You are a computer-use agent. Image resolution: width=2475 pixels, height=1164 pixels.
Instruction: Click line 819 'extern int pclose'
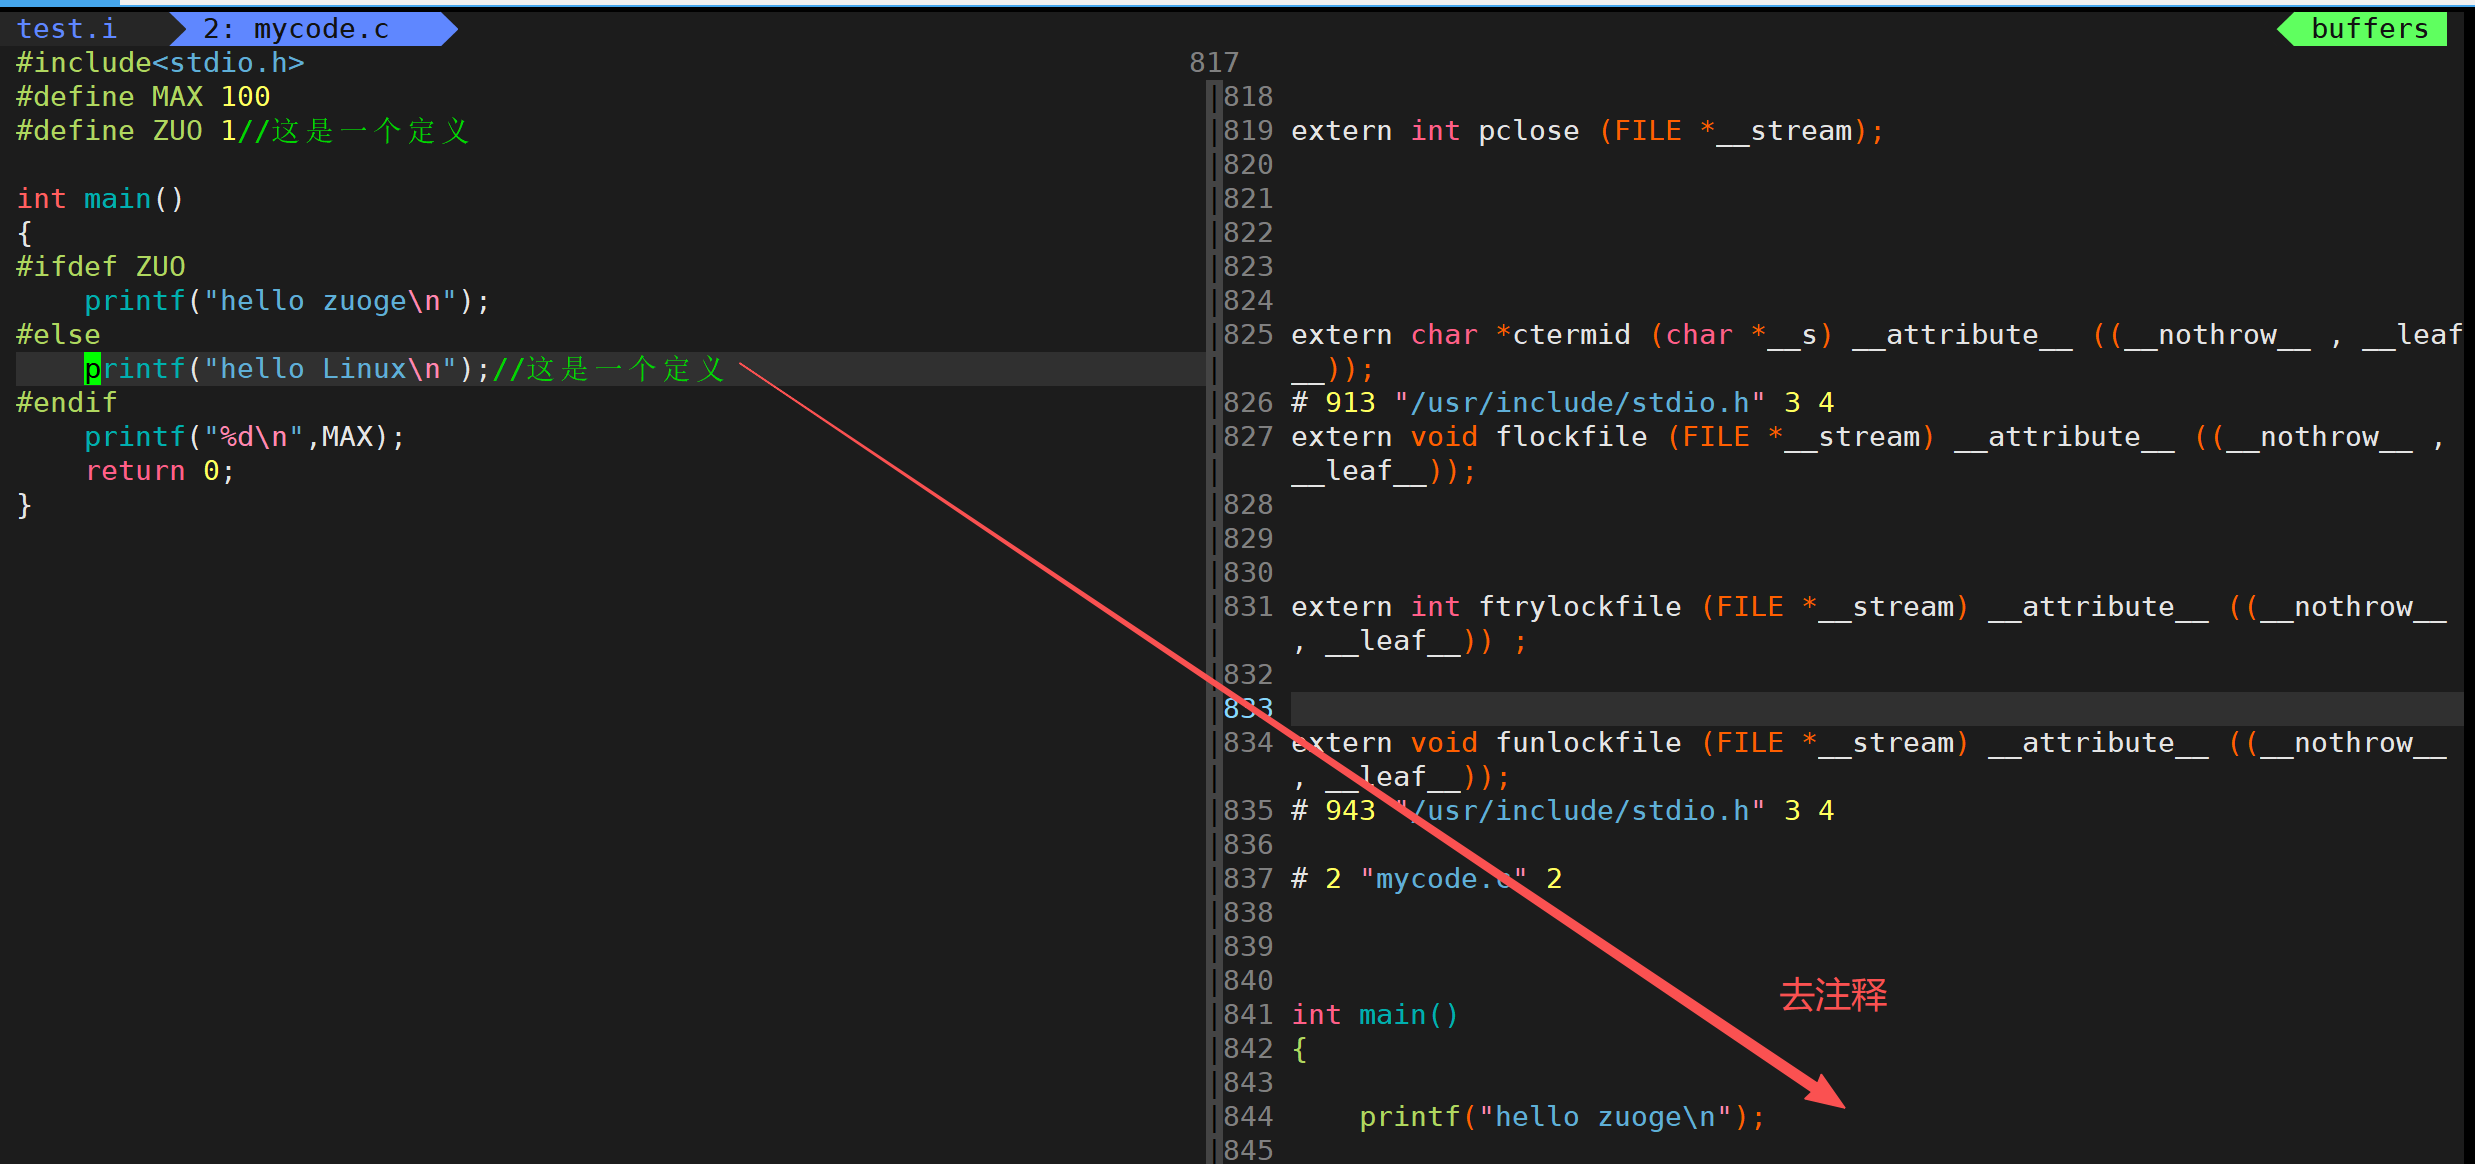[x=1587, y=131]
